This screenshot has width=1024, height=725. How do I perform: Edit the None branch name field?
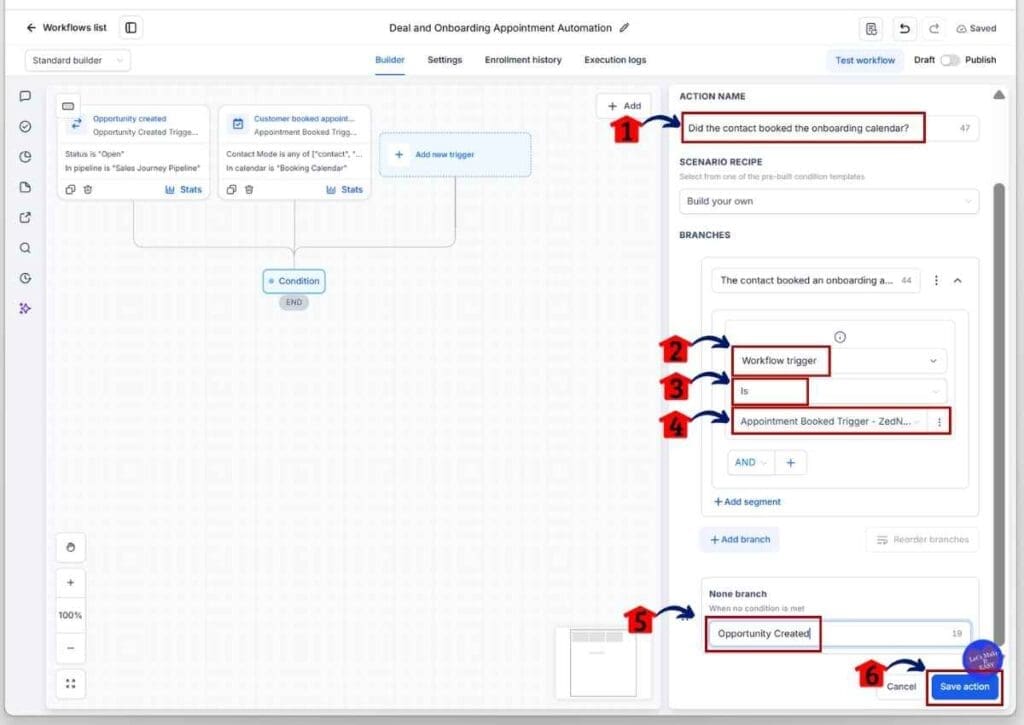click(x=839, y=634)
